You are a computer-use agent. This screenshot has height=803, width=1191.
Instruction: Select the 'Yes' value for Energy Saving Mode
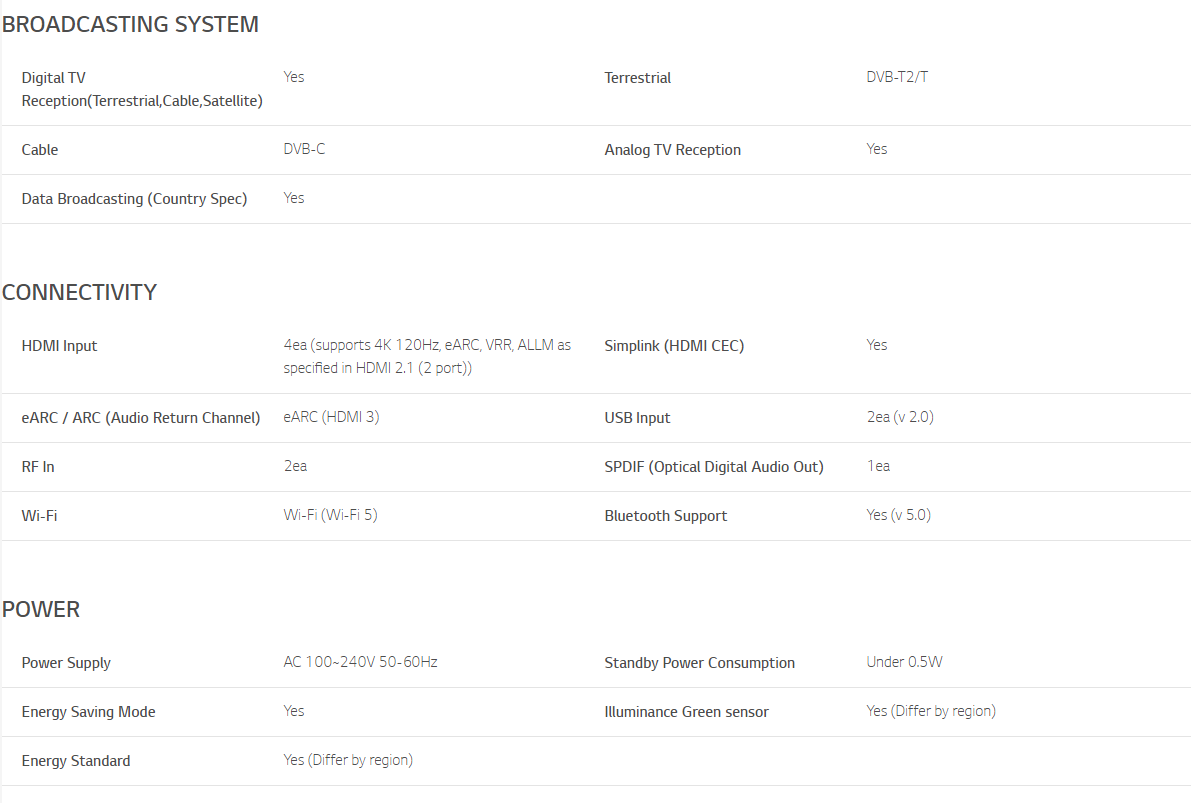click(x=294, y=711)
